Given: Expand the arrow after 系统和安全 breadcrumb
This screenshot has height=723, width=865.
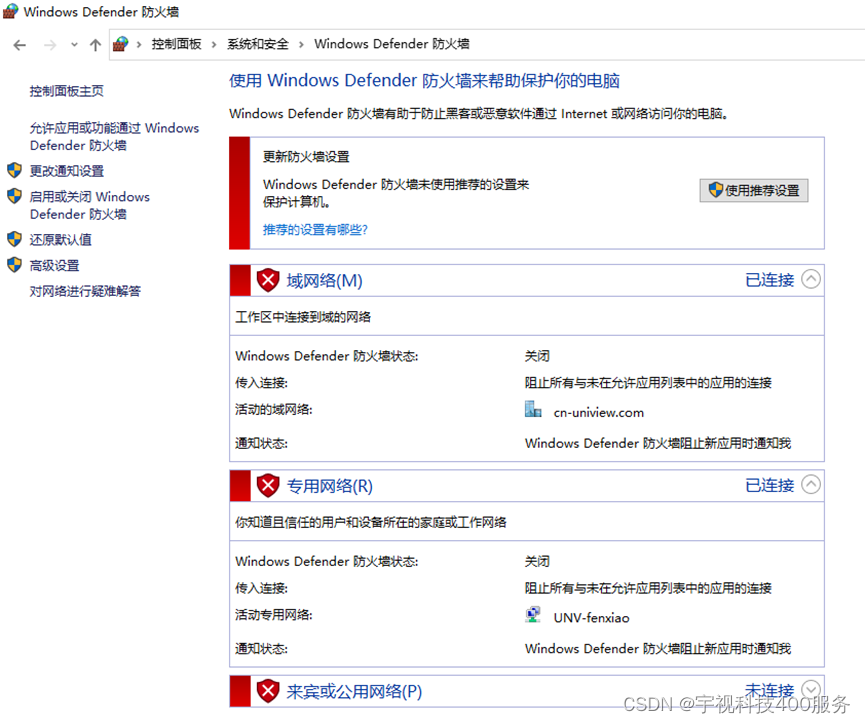Looking at the screenshot, I should (301, 45).
